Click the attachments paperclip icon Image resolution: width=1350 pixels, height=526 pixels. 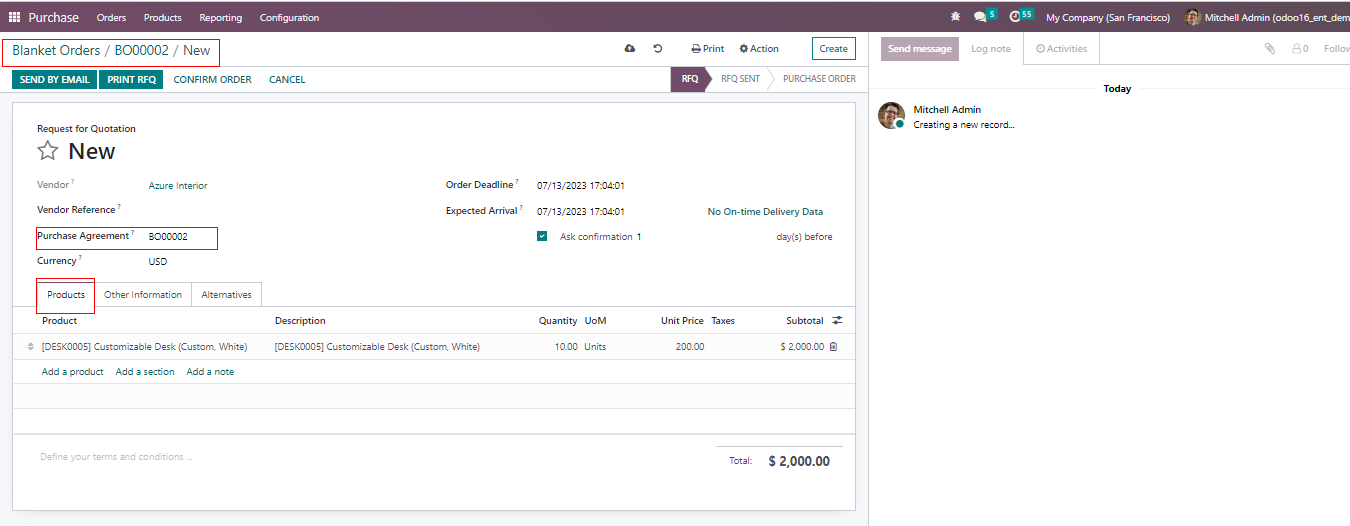(1269, 48)
